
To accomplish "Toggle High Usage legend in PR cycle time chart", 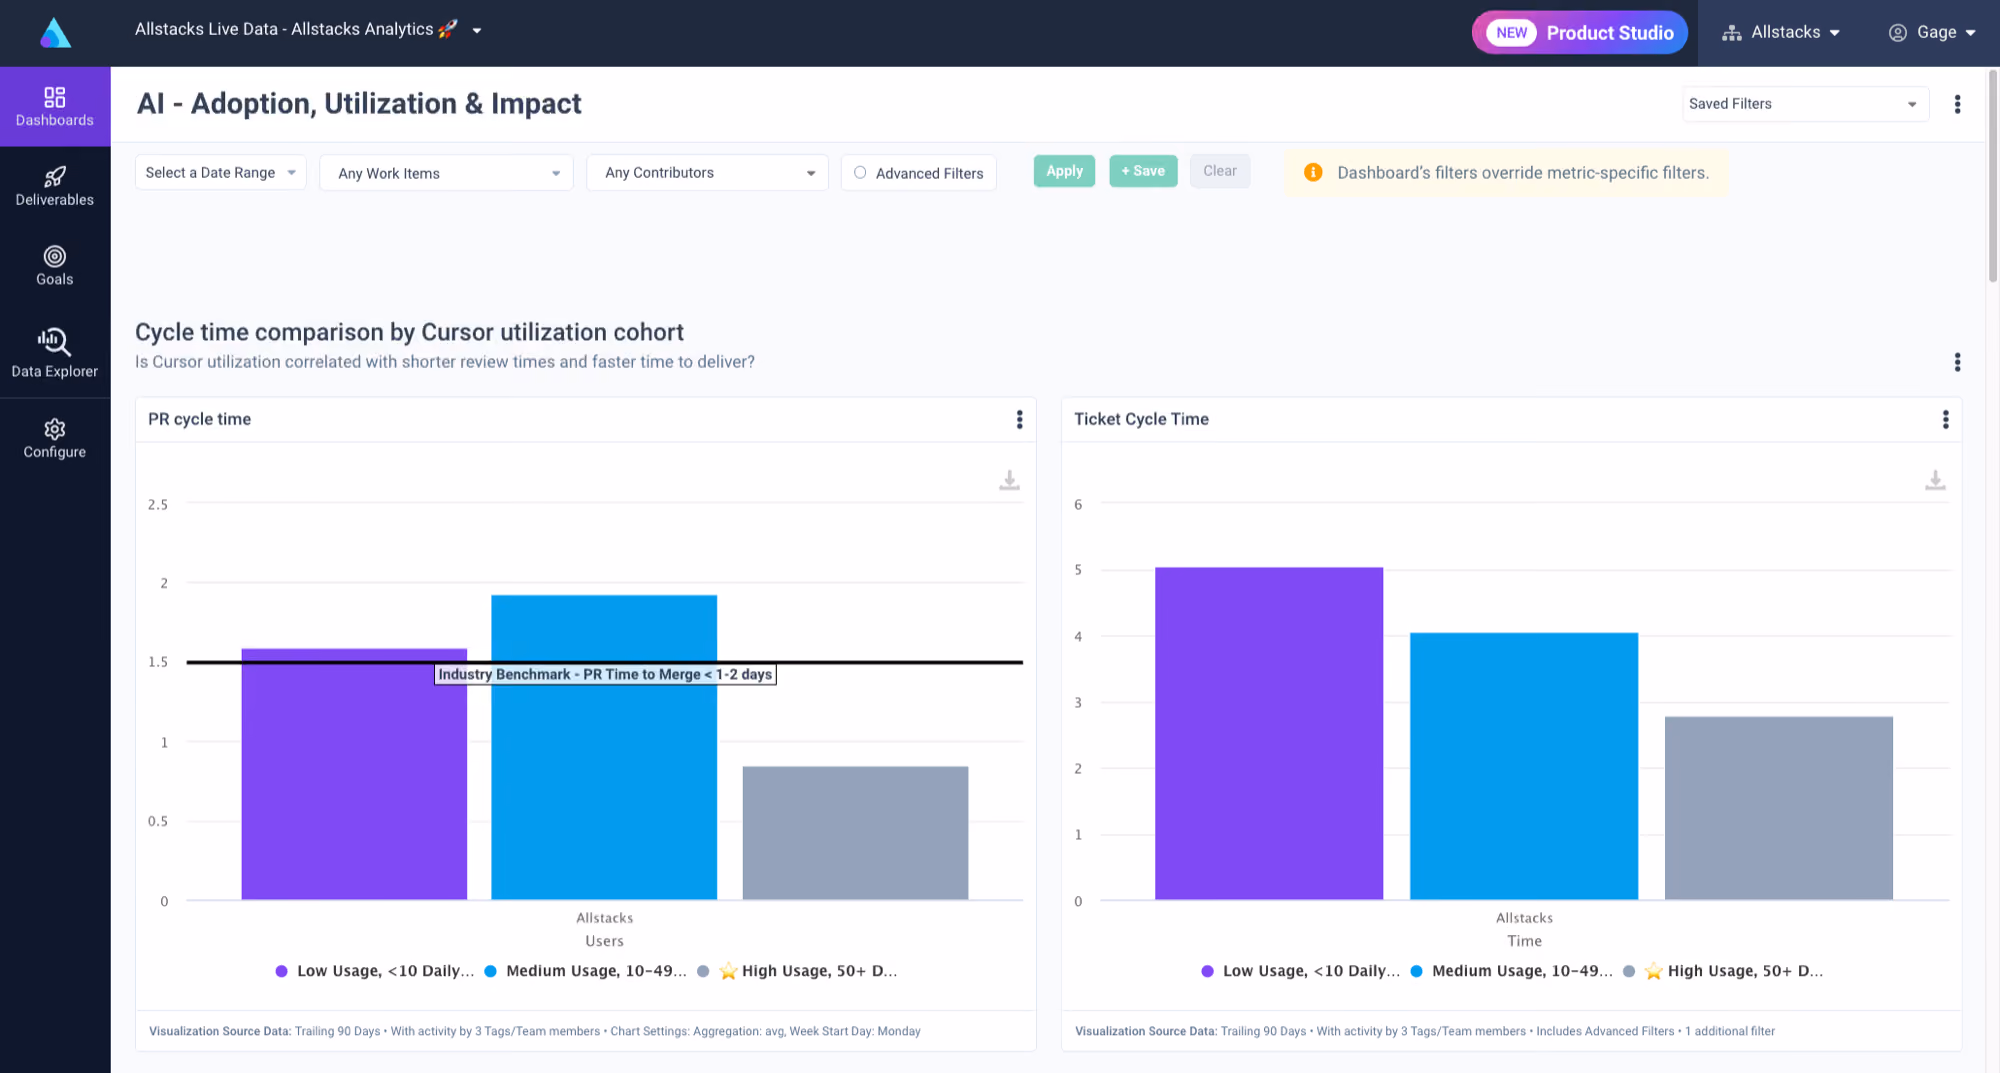I will click(797, 971).
